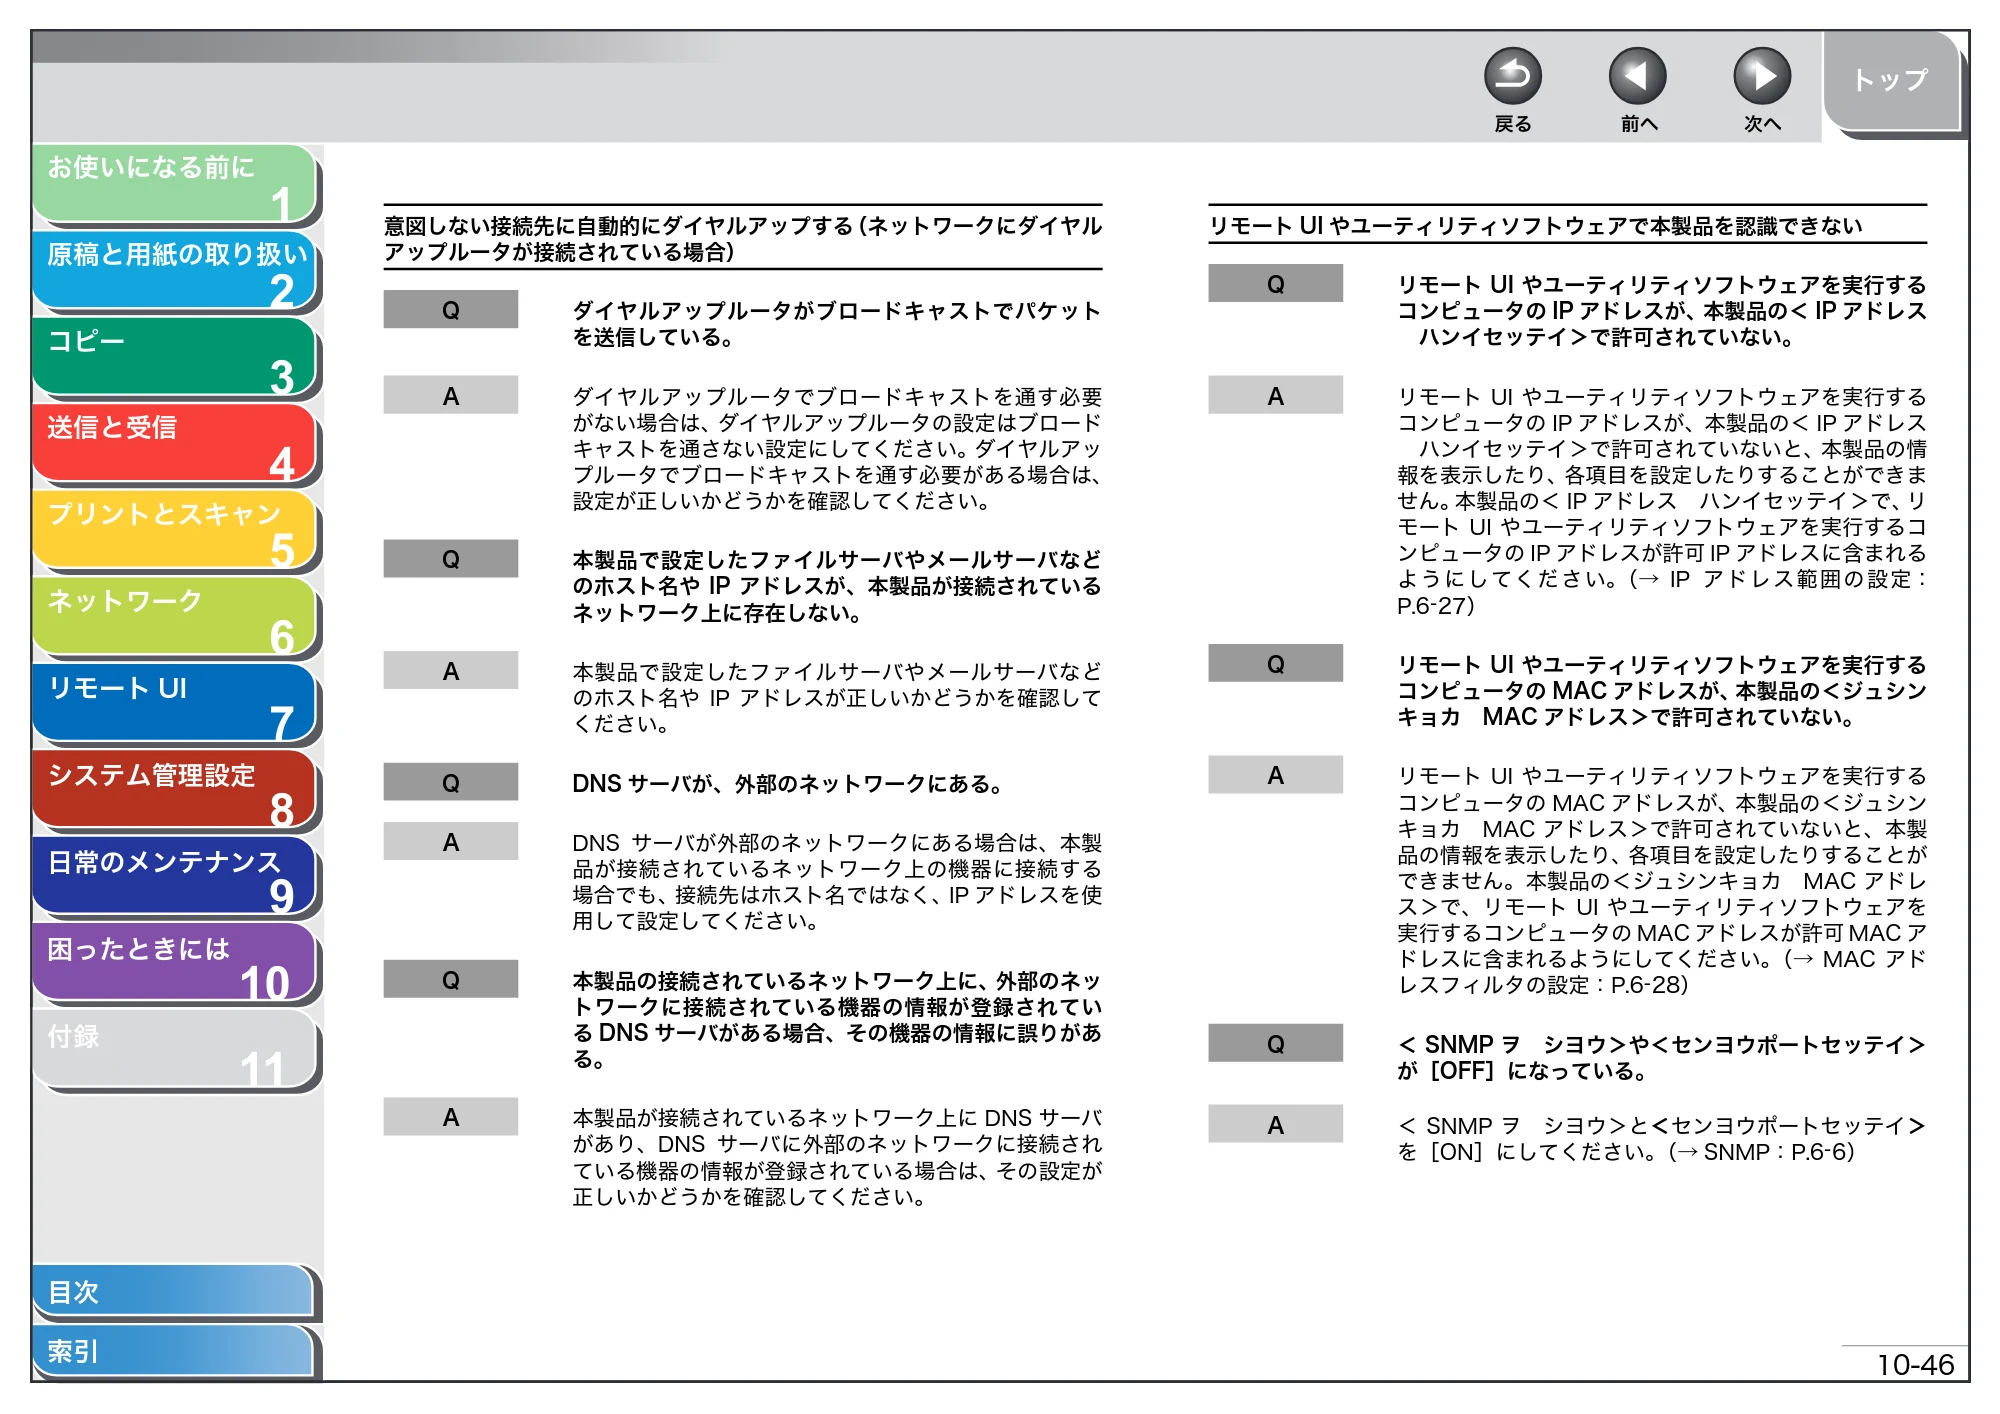This screenshot has height=1414, width=2000.
Task: Open chapter 2 原稿と用紙の取り扱い tab
Action: pos(174,270)
